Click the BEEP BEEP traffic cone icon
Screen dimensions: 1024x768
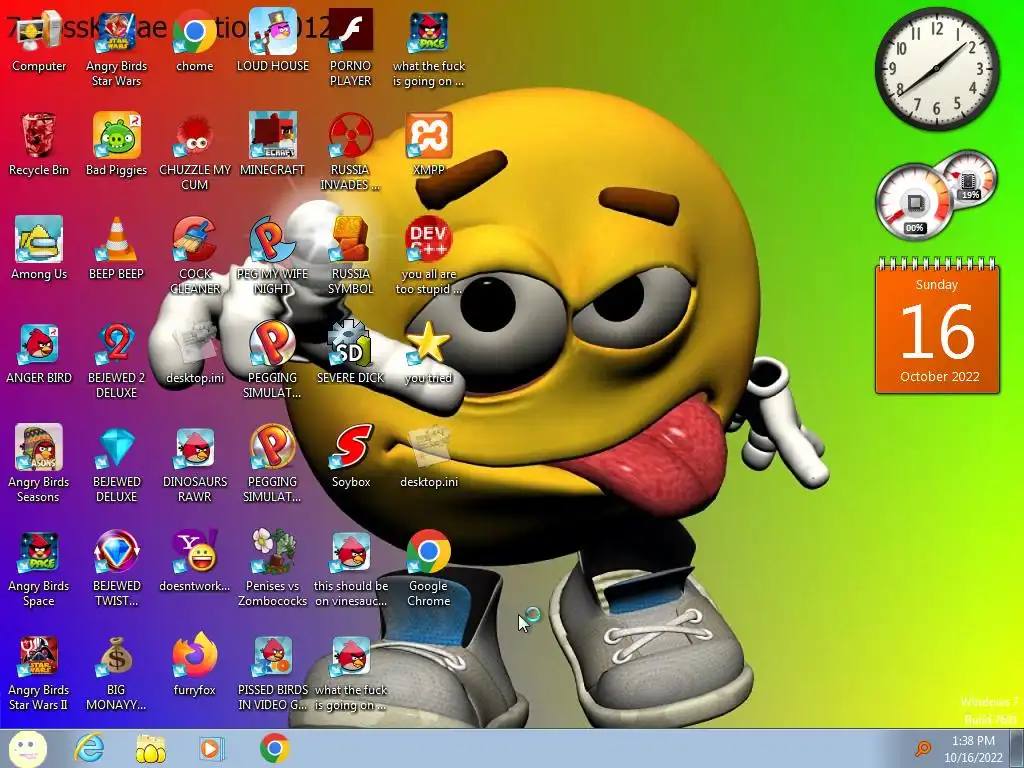pos(116,249)
